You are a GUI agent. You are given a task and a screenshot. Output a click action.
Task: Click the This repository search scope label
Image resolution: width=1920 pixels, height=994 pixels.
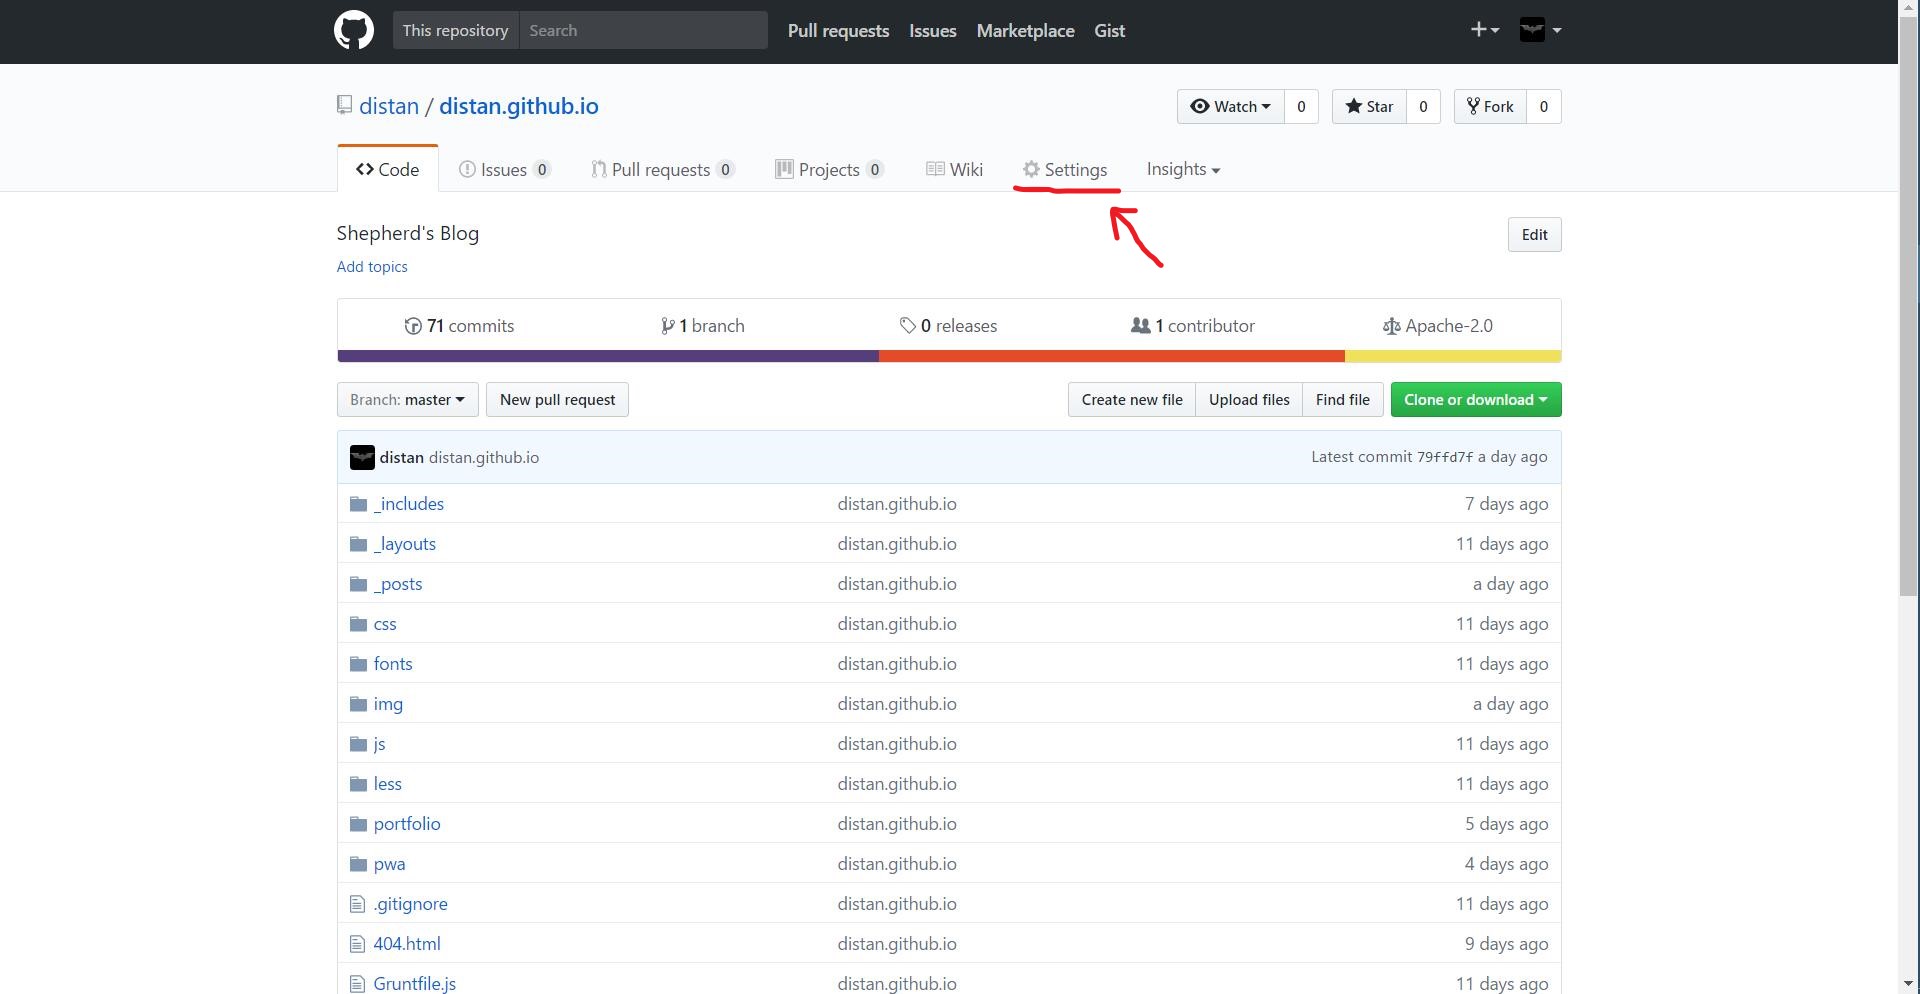tap(455, 30)
